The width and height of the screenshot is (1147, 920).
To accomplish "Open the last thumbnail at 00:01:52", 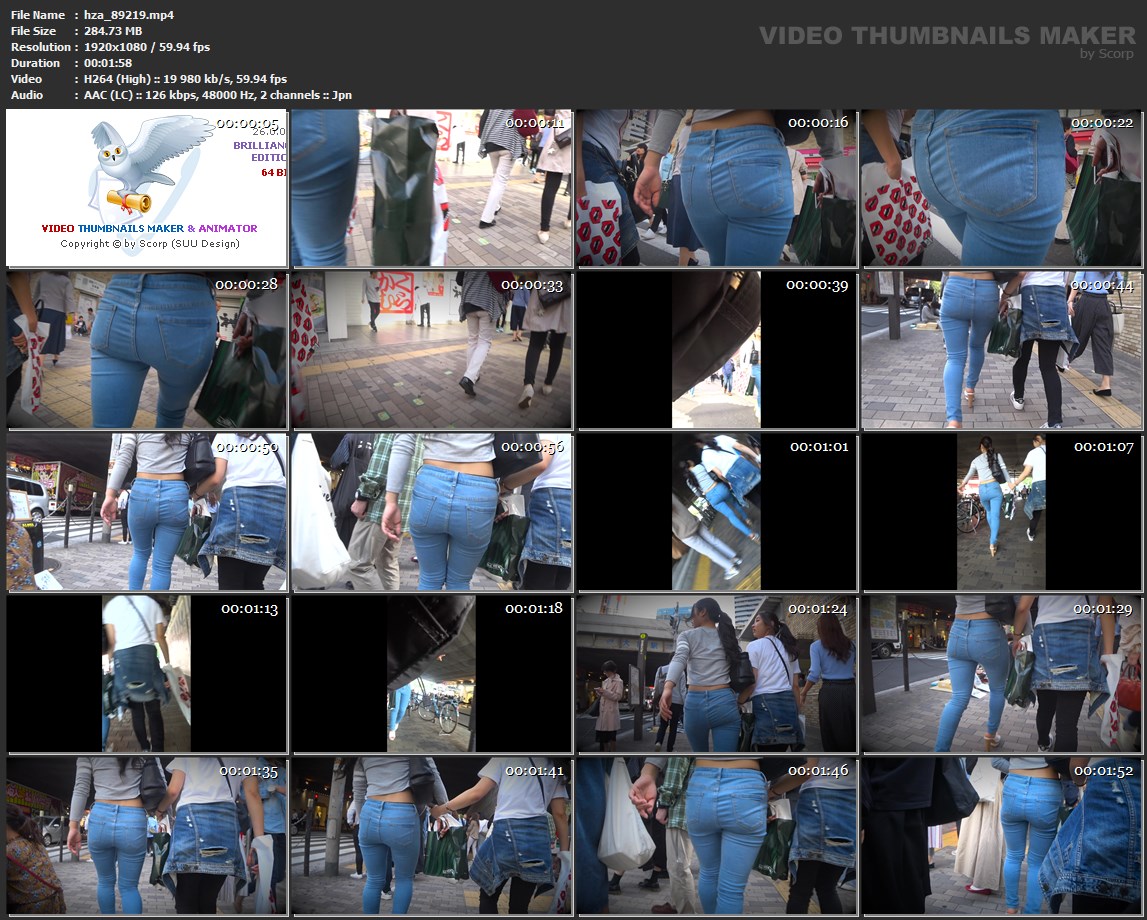I will click(x=1001, y=836).
